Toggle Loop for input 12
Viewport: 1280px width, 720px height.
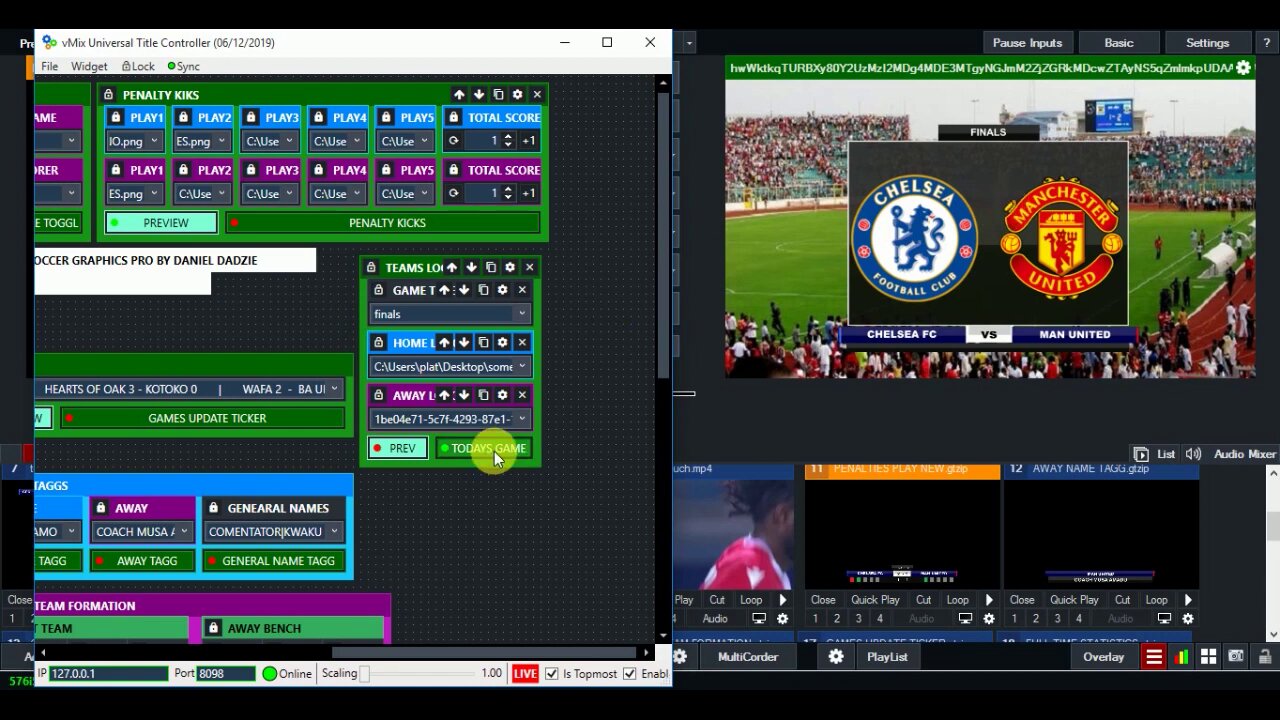[x=1156, y=600]
